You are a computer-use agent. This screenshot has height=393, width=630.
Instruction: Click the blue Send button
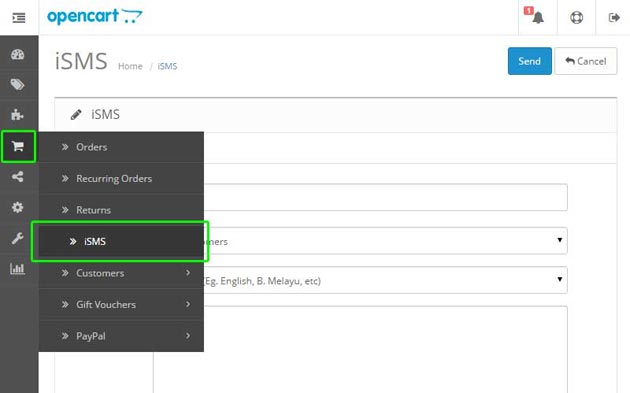pos(530,61)
